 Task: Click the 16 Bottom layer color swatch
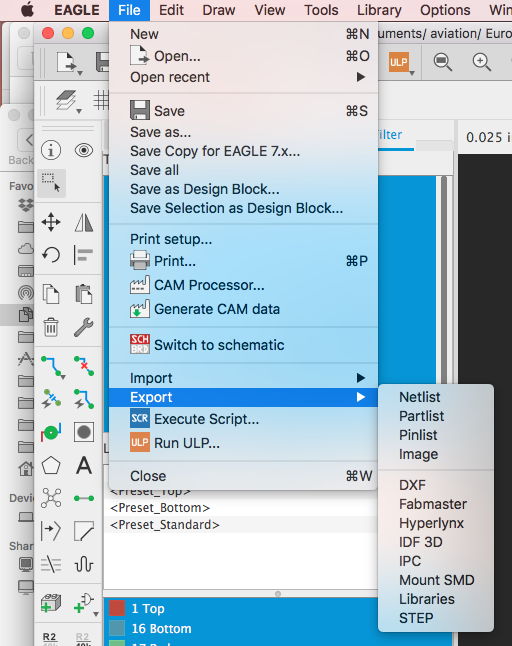pyautogui.click(x=117, y=628)
